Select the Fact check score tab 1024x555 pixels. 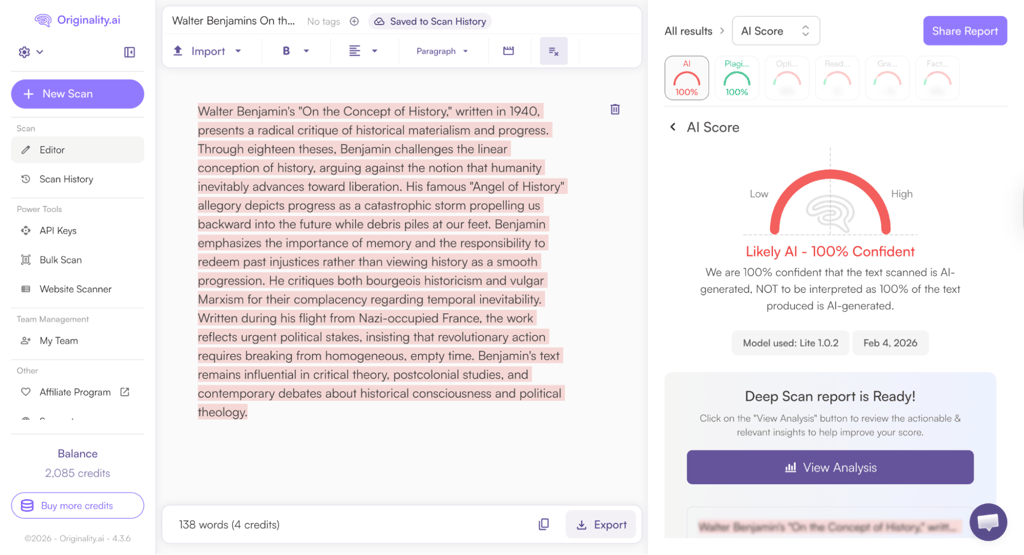click(938, 78)
